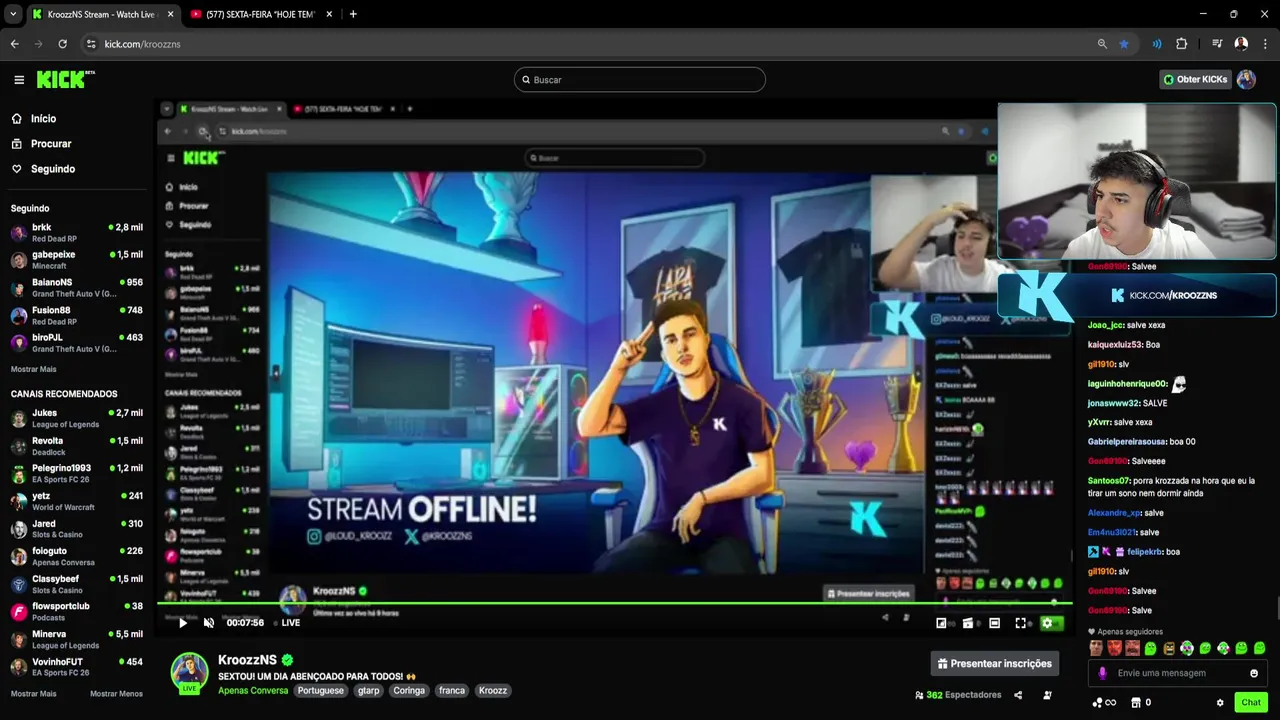Seek on the green progress bar

coord(615,603)
